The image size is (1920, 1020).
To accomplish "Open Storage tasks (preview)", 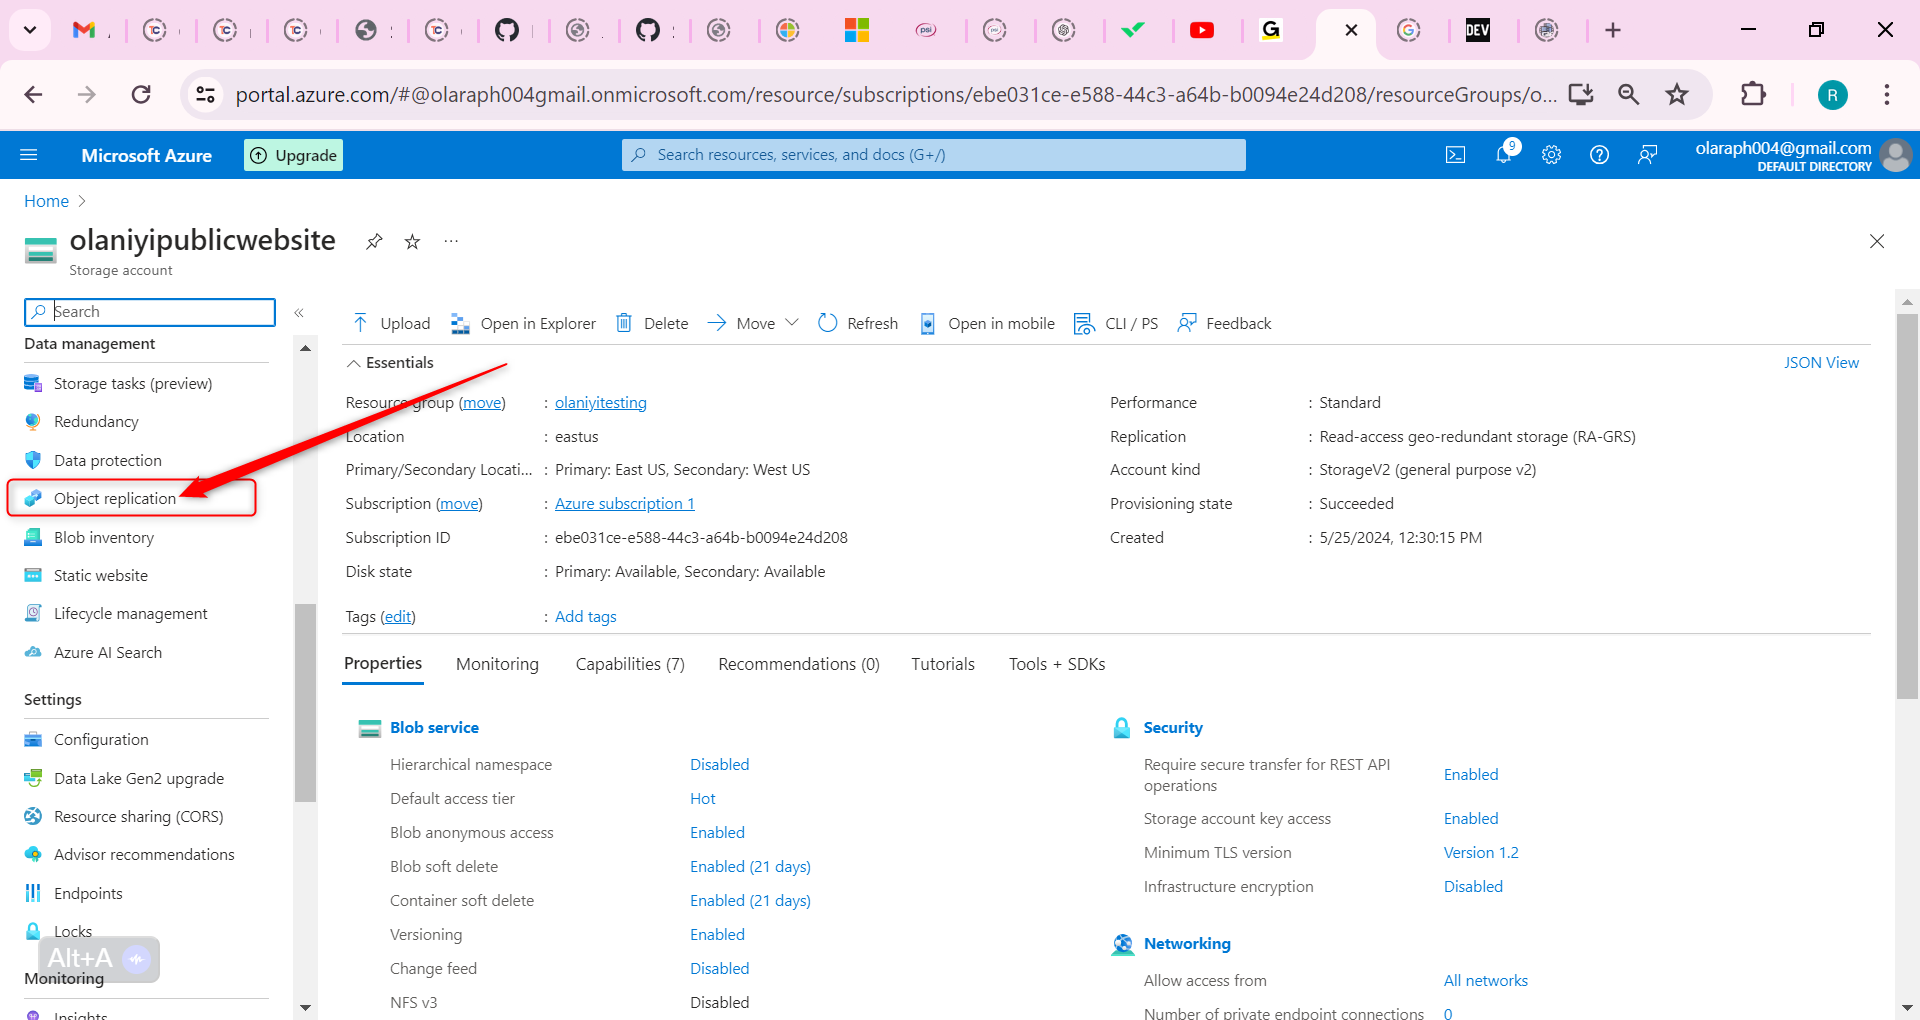I will pos(133,384).
